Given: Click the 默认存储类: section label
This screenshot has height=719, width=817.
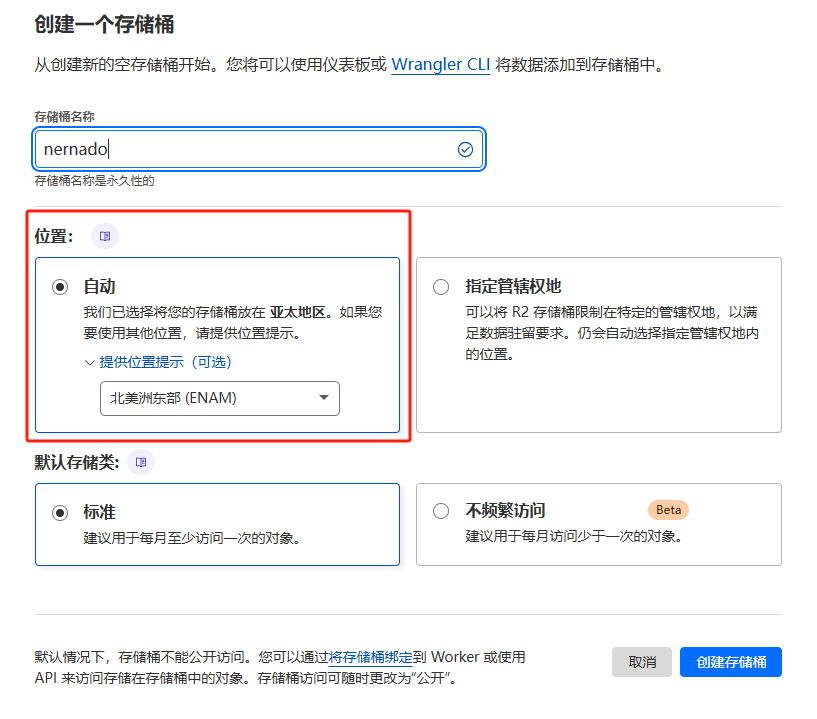Looking at the screenshot, I should [x=77, y=462].
